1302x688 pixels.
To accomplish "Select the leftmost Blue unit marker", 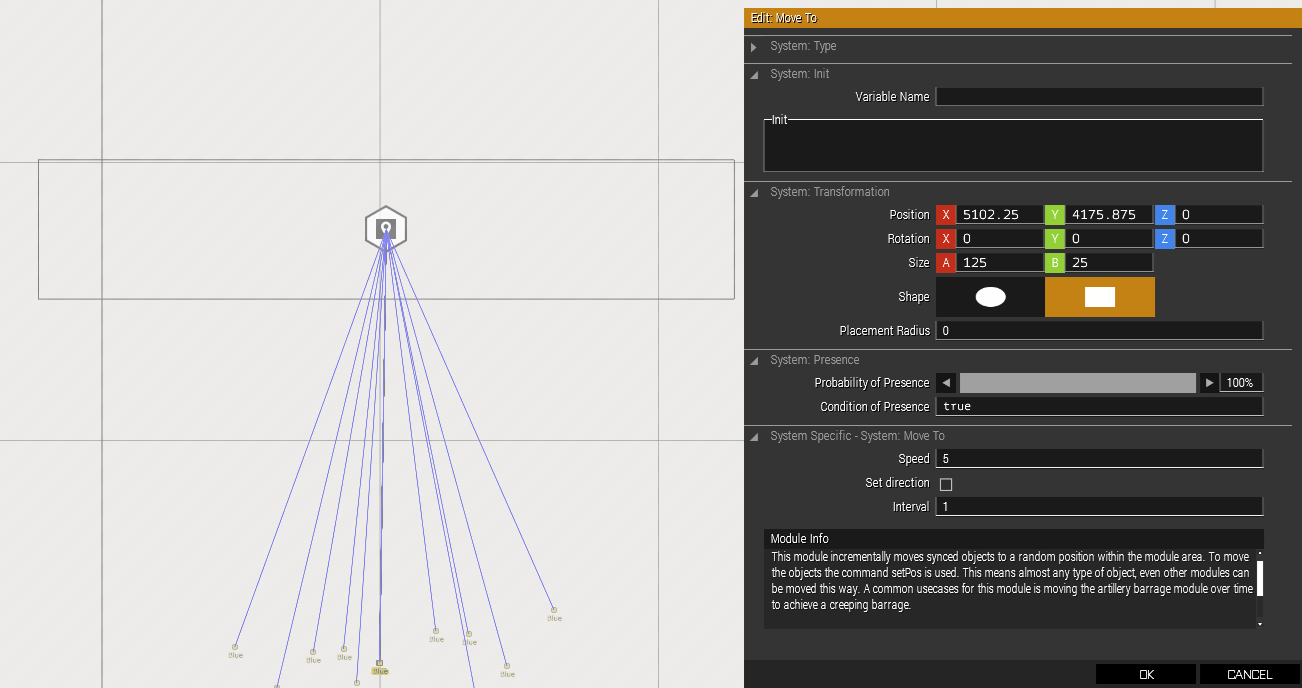I will [x=235, y=647].
